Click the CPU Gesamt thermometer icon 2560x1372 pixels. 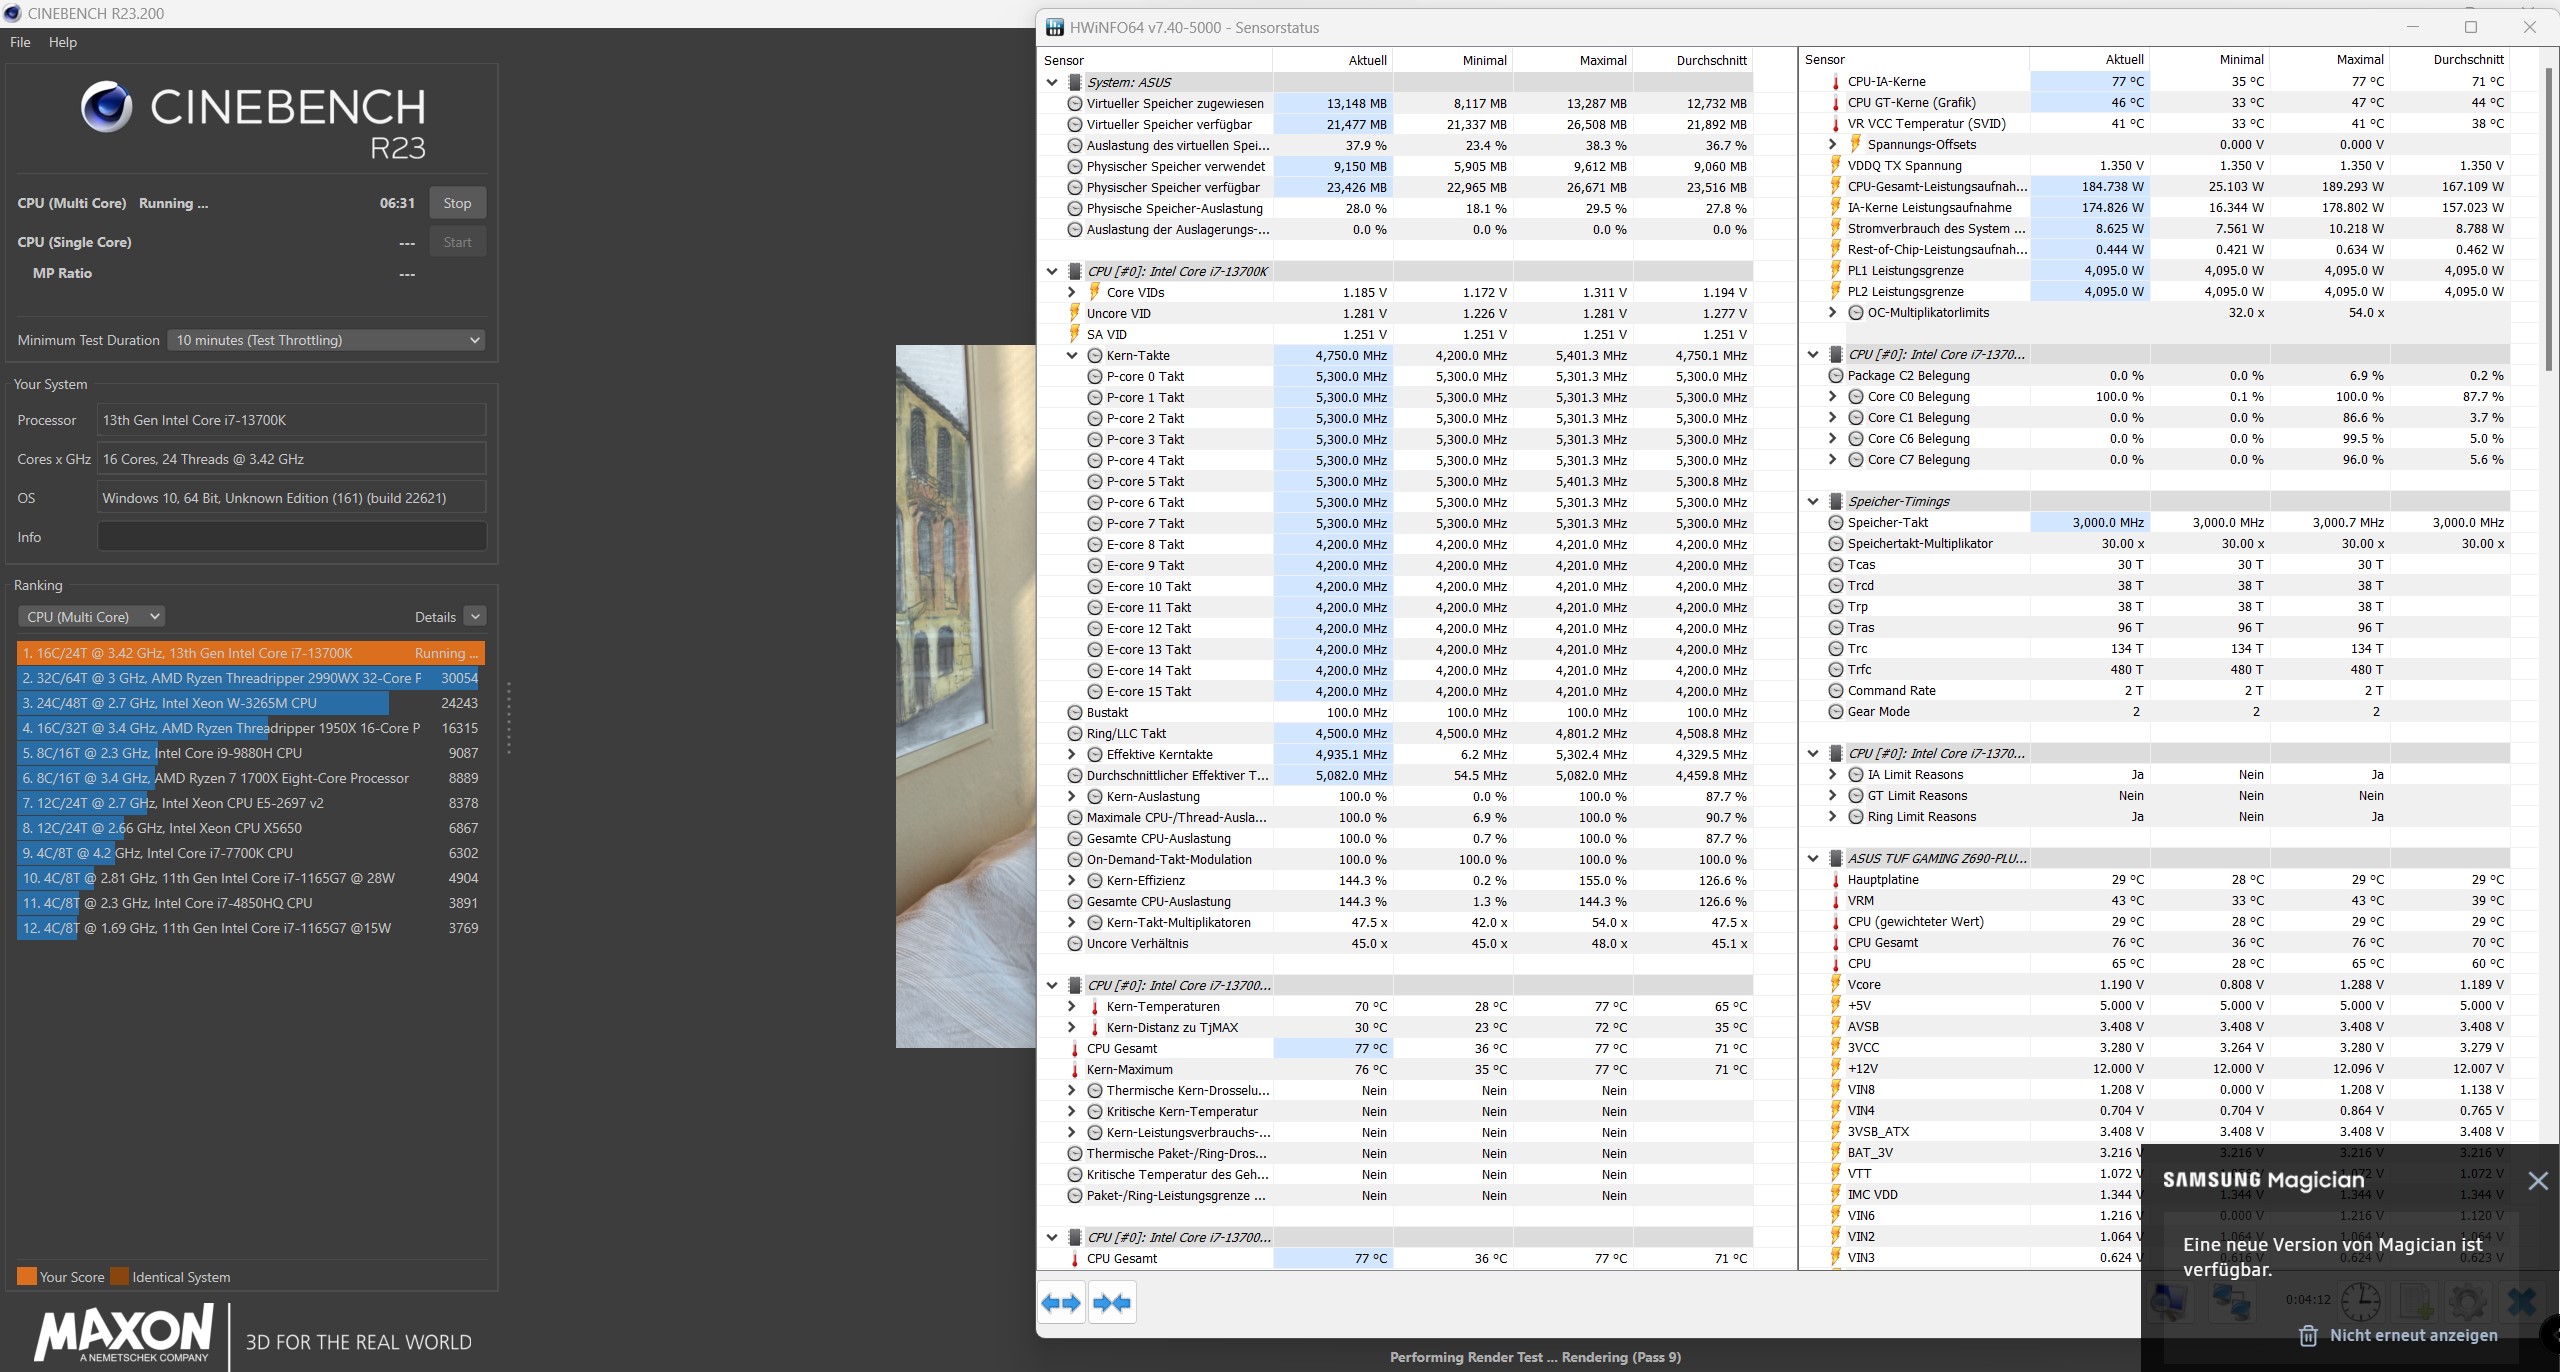click(1075, 1049)
